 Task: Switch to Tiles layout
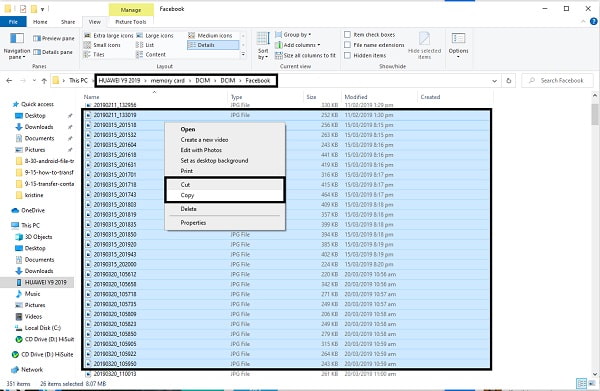pos(94,55)
